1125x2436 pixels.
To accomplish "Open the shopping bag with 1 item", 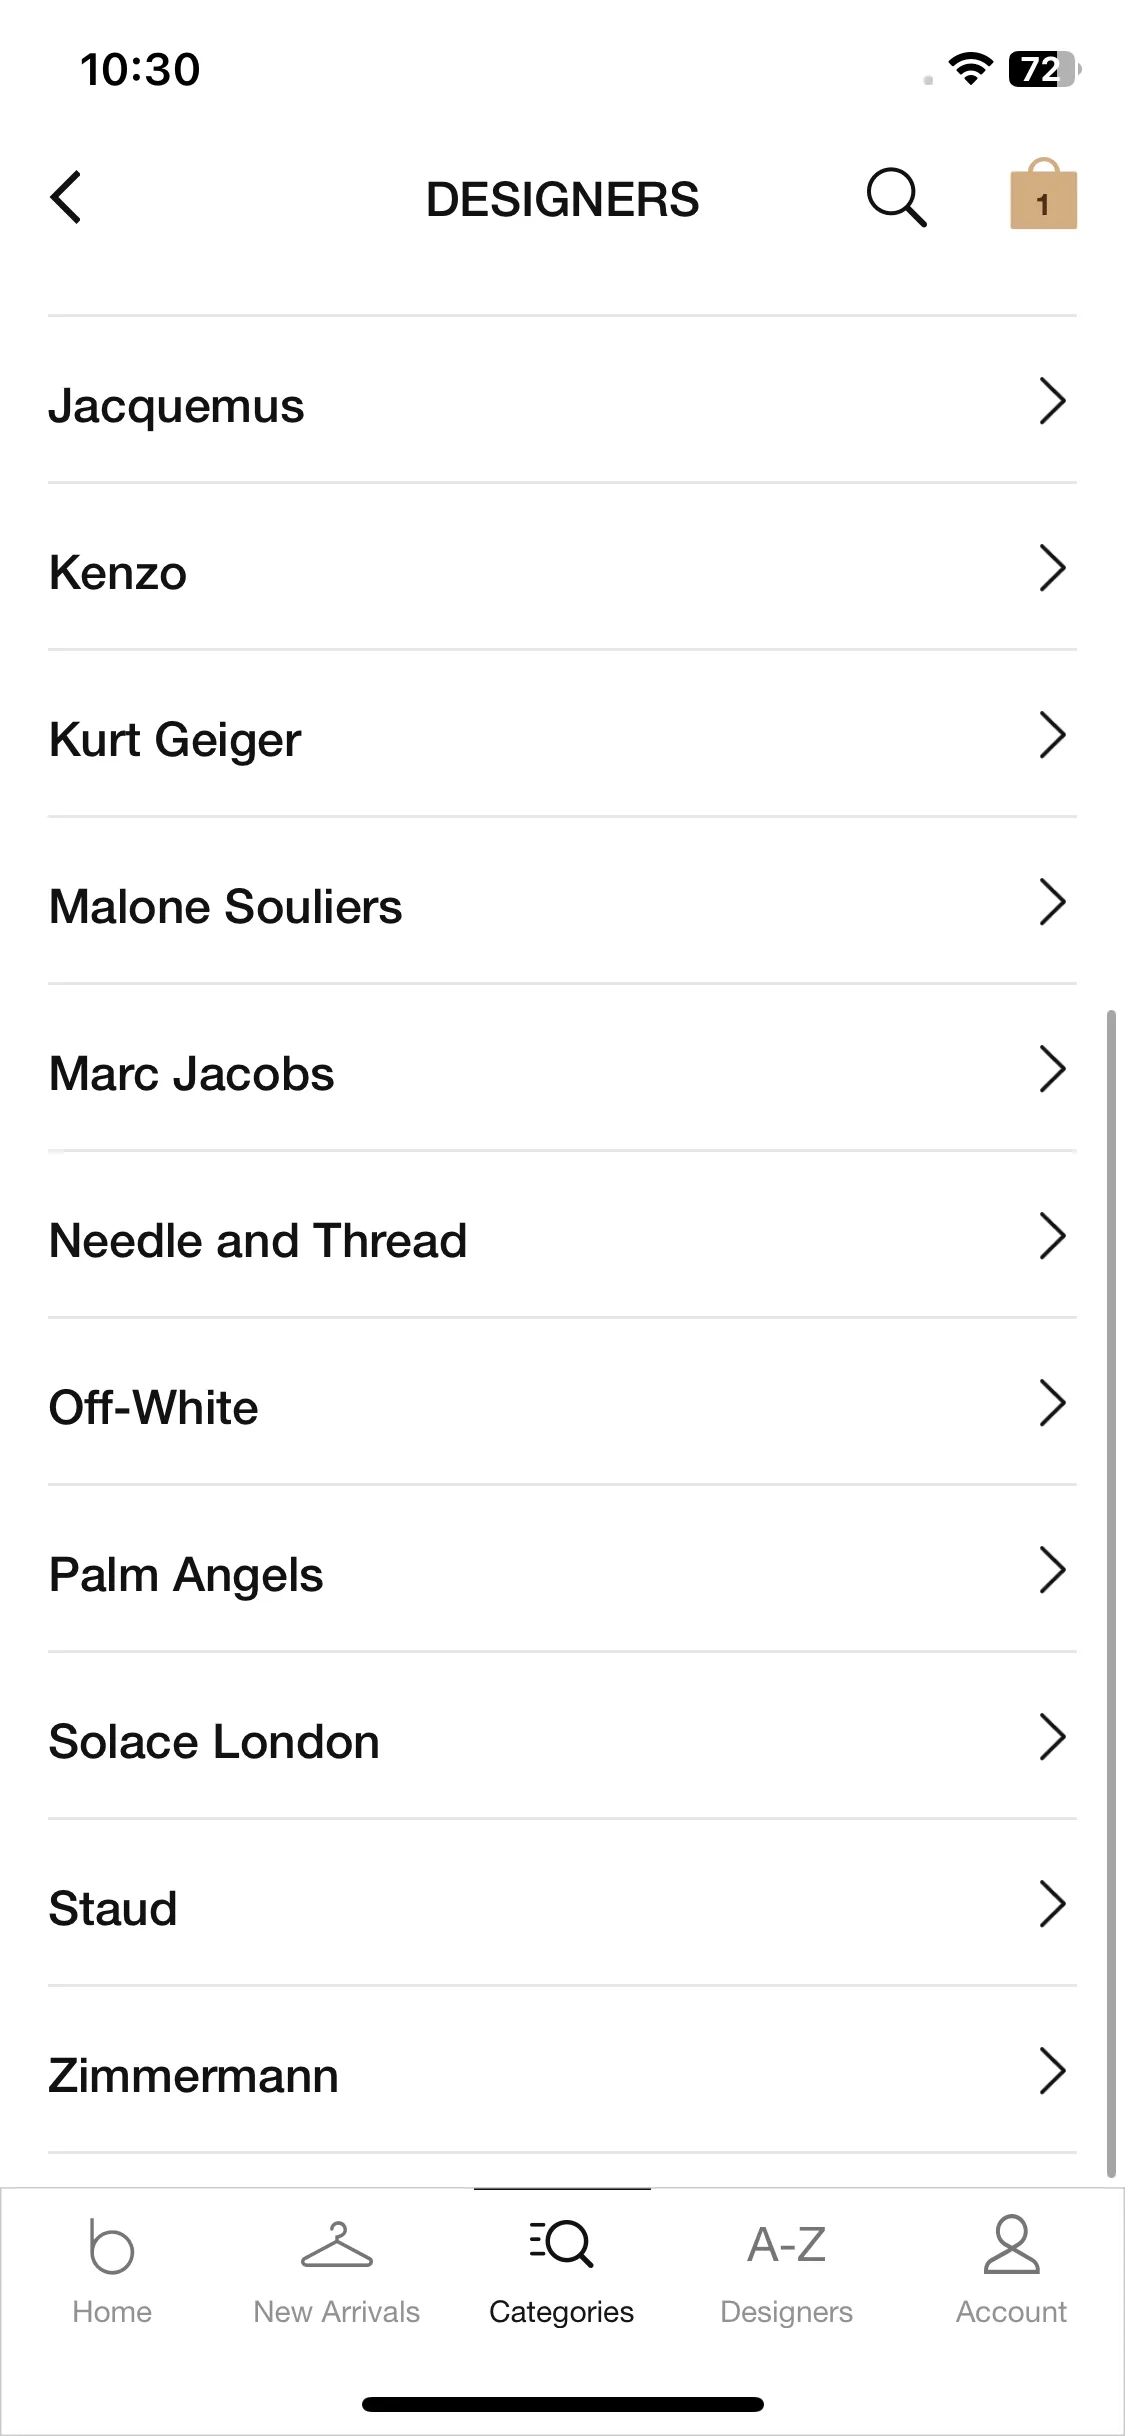I will [1043, 194].
